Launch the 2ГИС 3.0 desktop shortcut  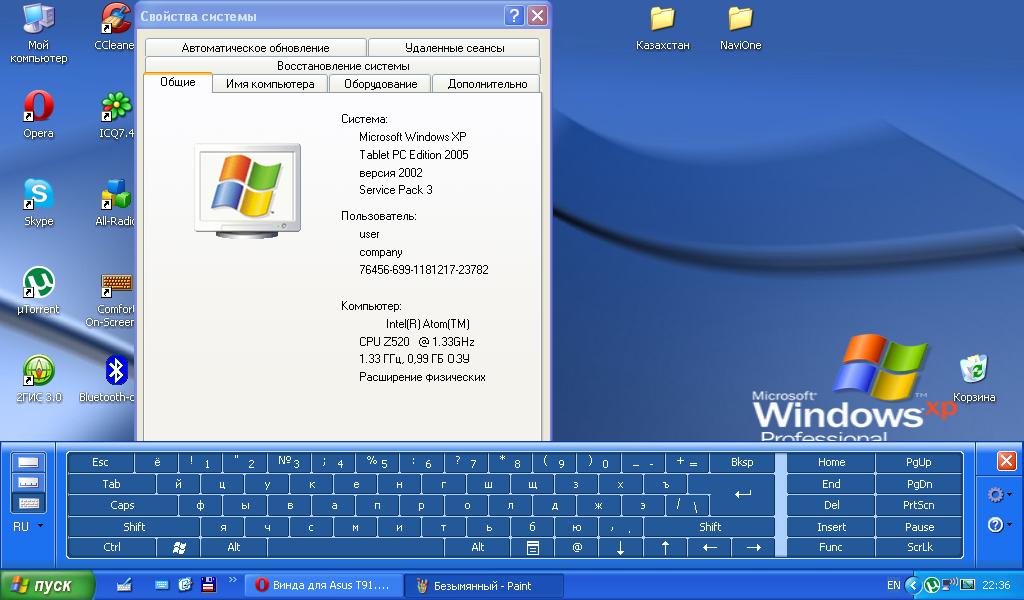tap(39, 379)
